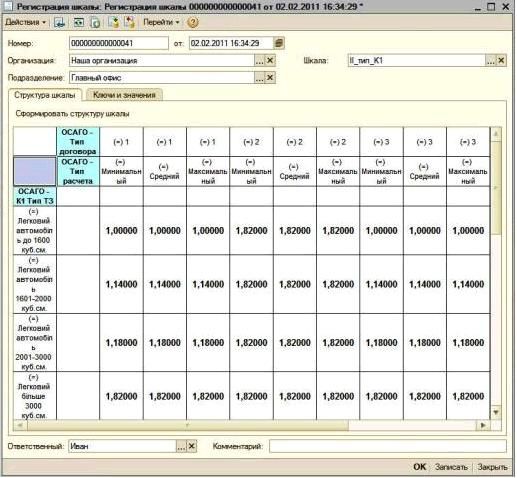Image resolution: width=517 pixels, height=478 pixels.
Task: Select the Структура шкалы tab
Action: pos(45,95)
